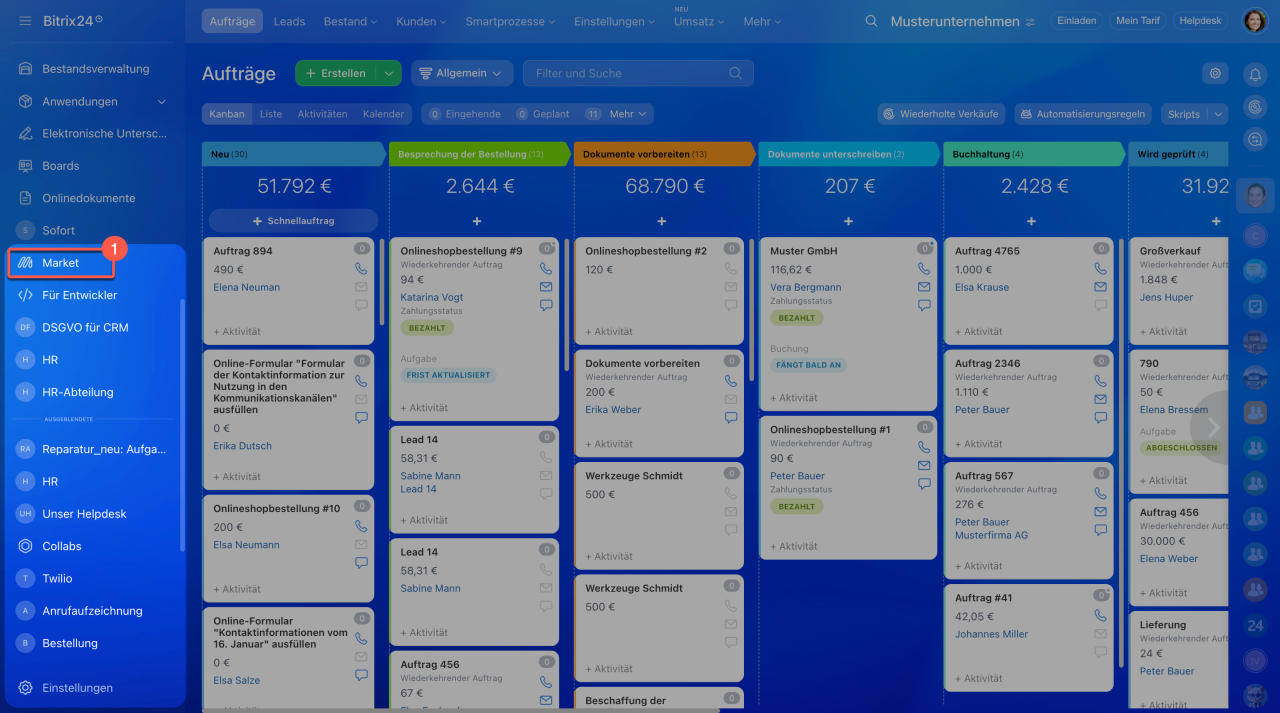Switch to the Leads tab

289,21
